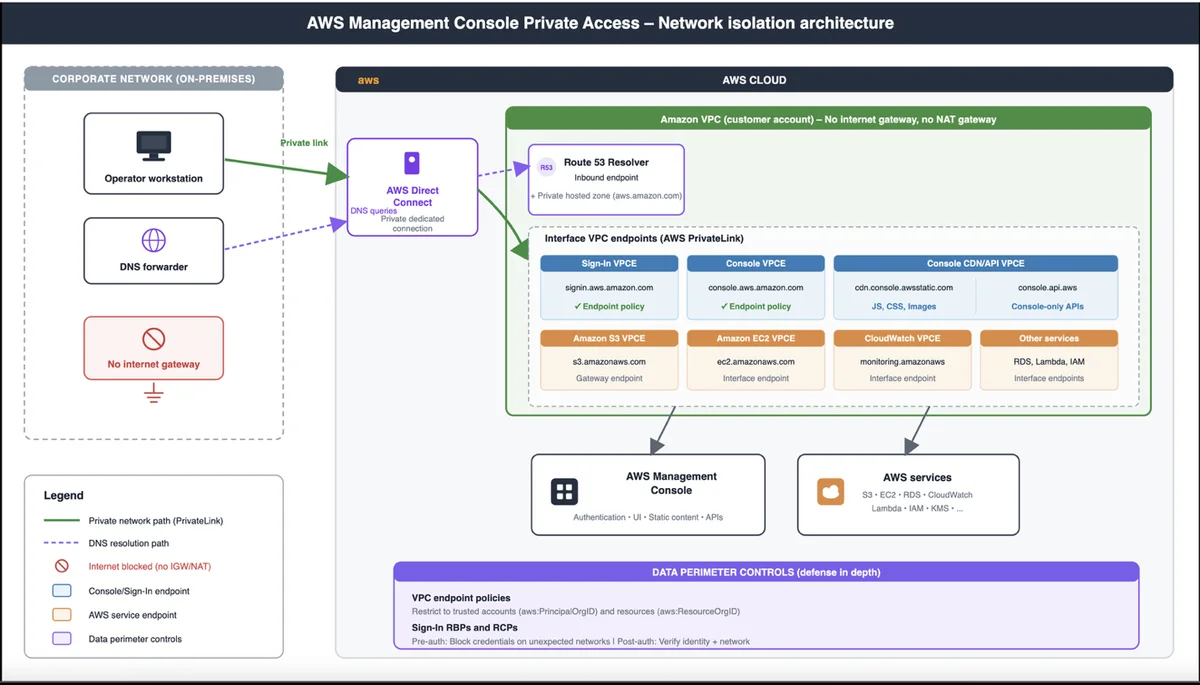1200x685 pixels.
Task: Select the Console CDN/API VPCE header
Action: [976, 263]
